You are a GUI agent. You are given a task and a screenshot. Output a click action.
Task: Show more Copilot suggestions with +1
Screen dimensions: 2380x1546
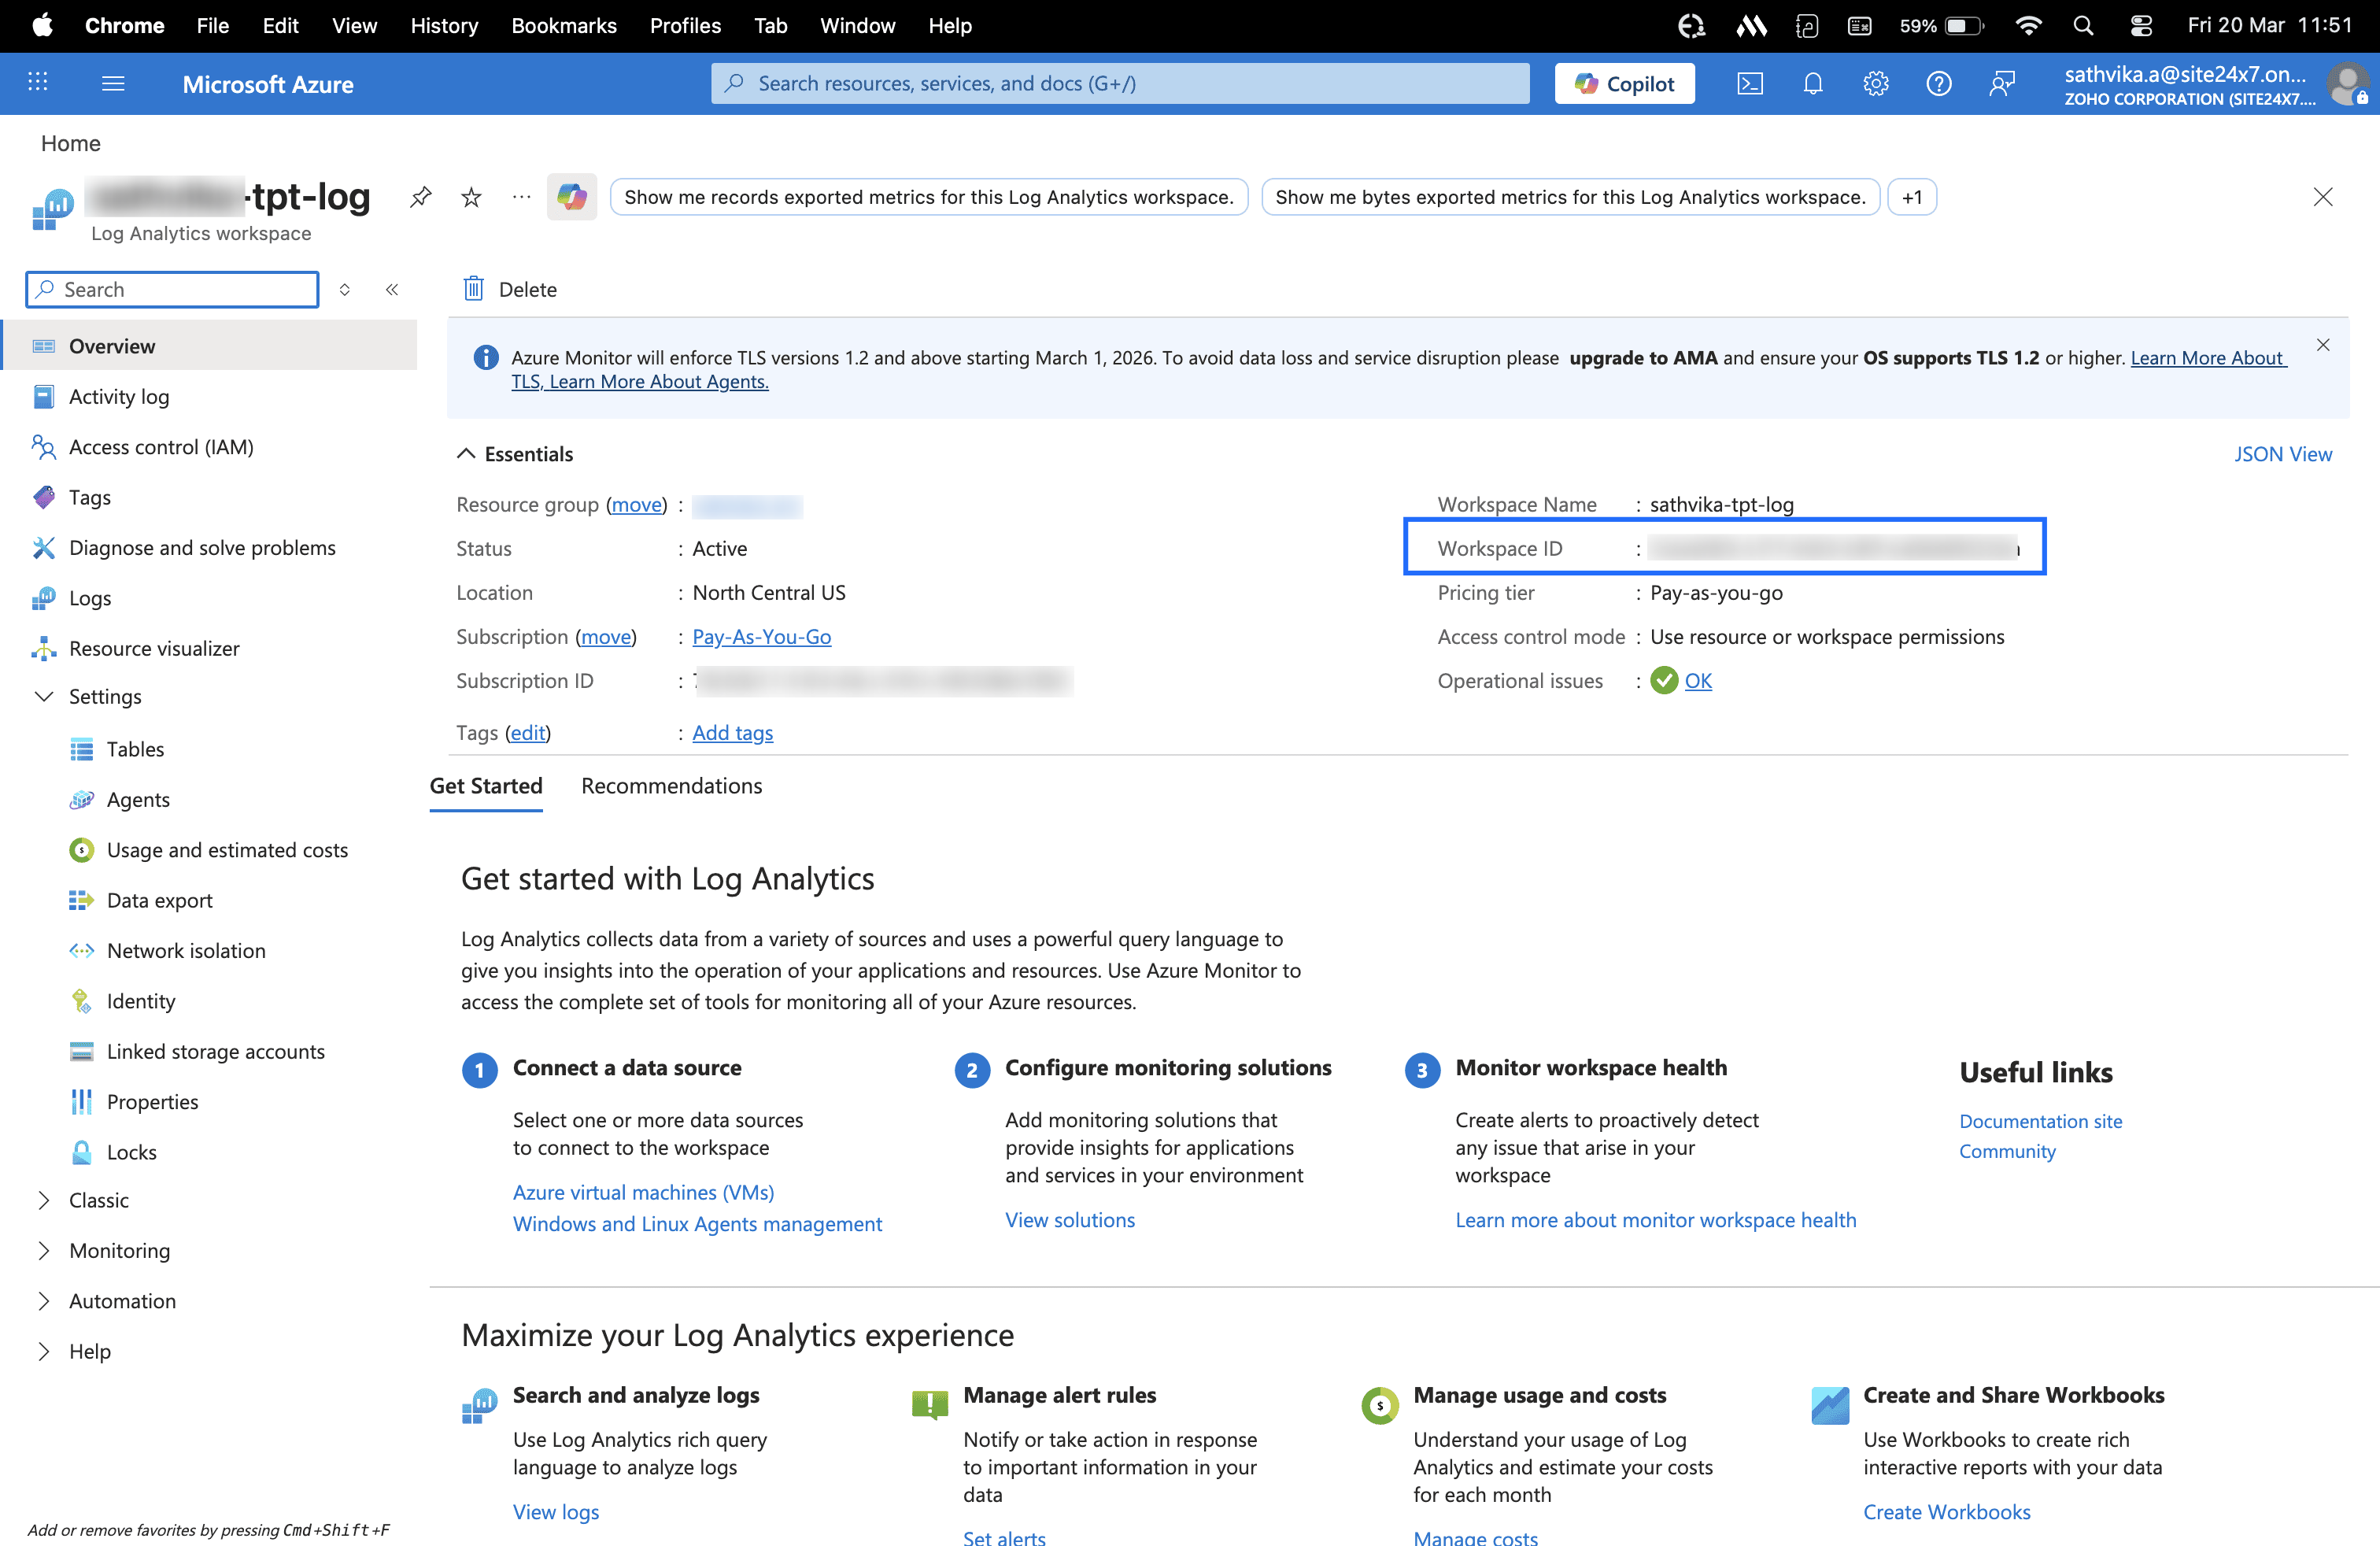point(1911,197)
